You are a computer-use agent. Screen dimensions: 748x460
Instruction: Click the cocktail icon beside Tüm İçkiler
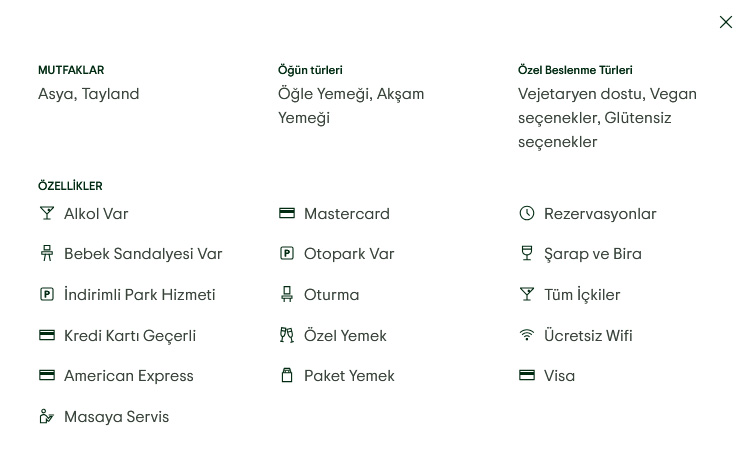(x=527, y=295)
